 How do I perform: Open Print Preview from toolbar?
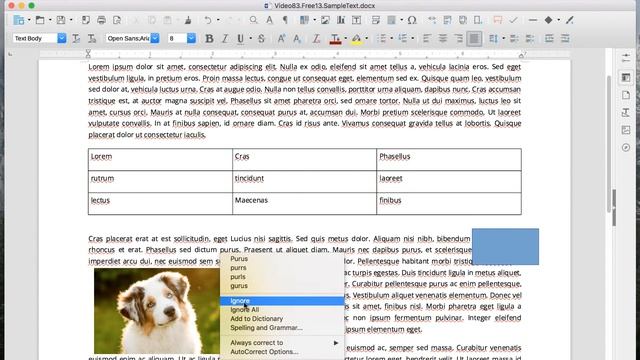pyautogui.click(x=117, y=20)
